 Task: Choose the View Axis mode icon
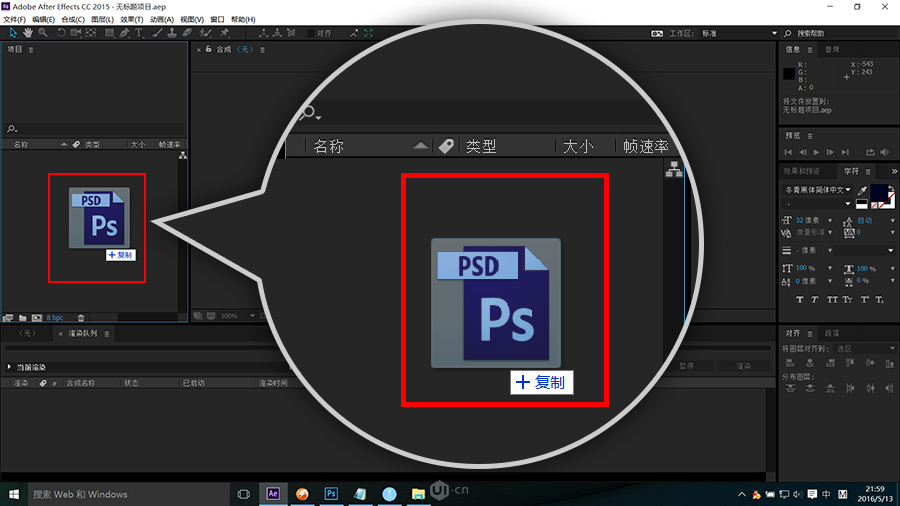(x=292, y=33)
